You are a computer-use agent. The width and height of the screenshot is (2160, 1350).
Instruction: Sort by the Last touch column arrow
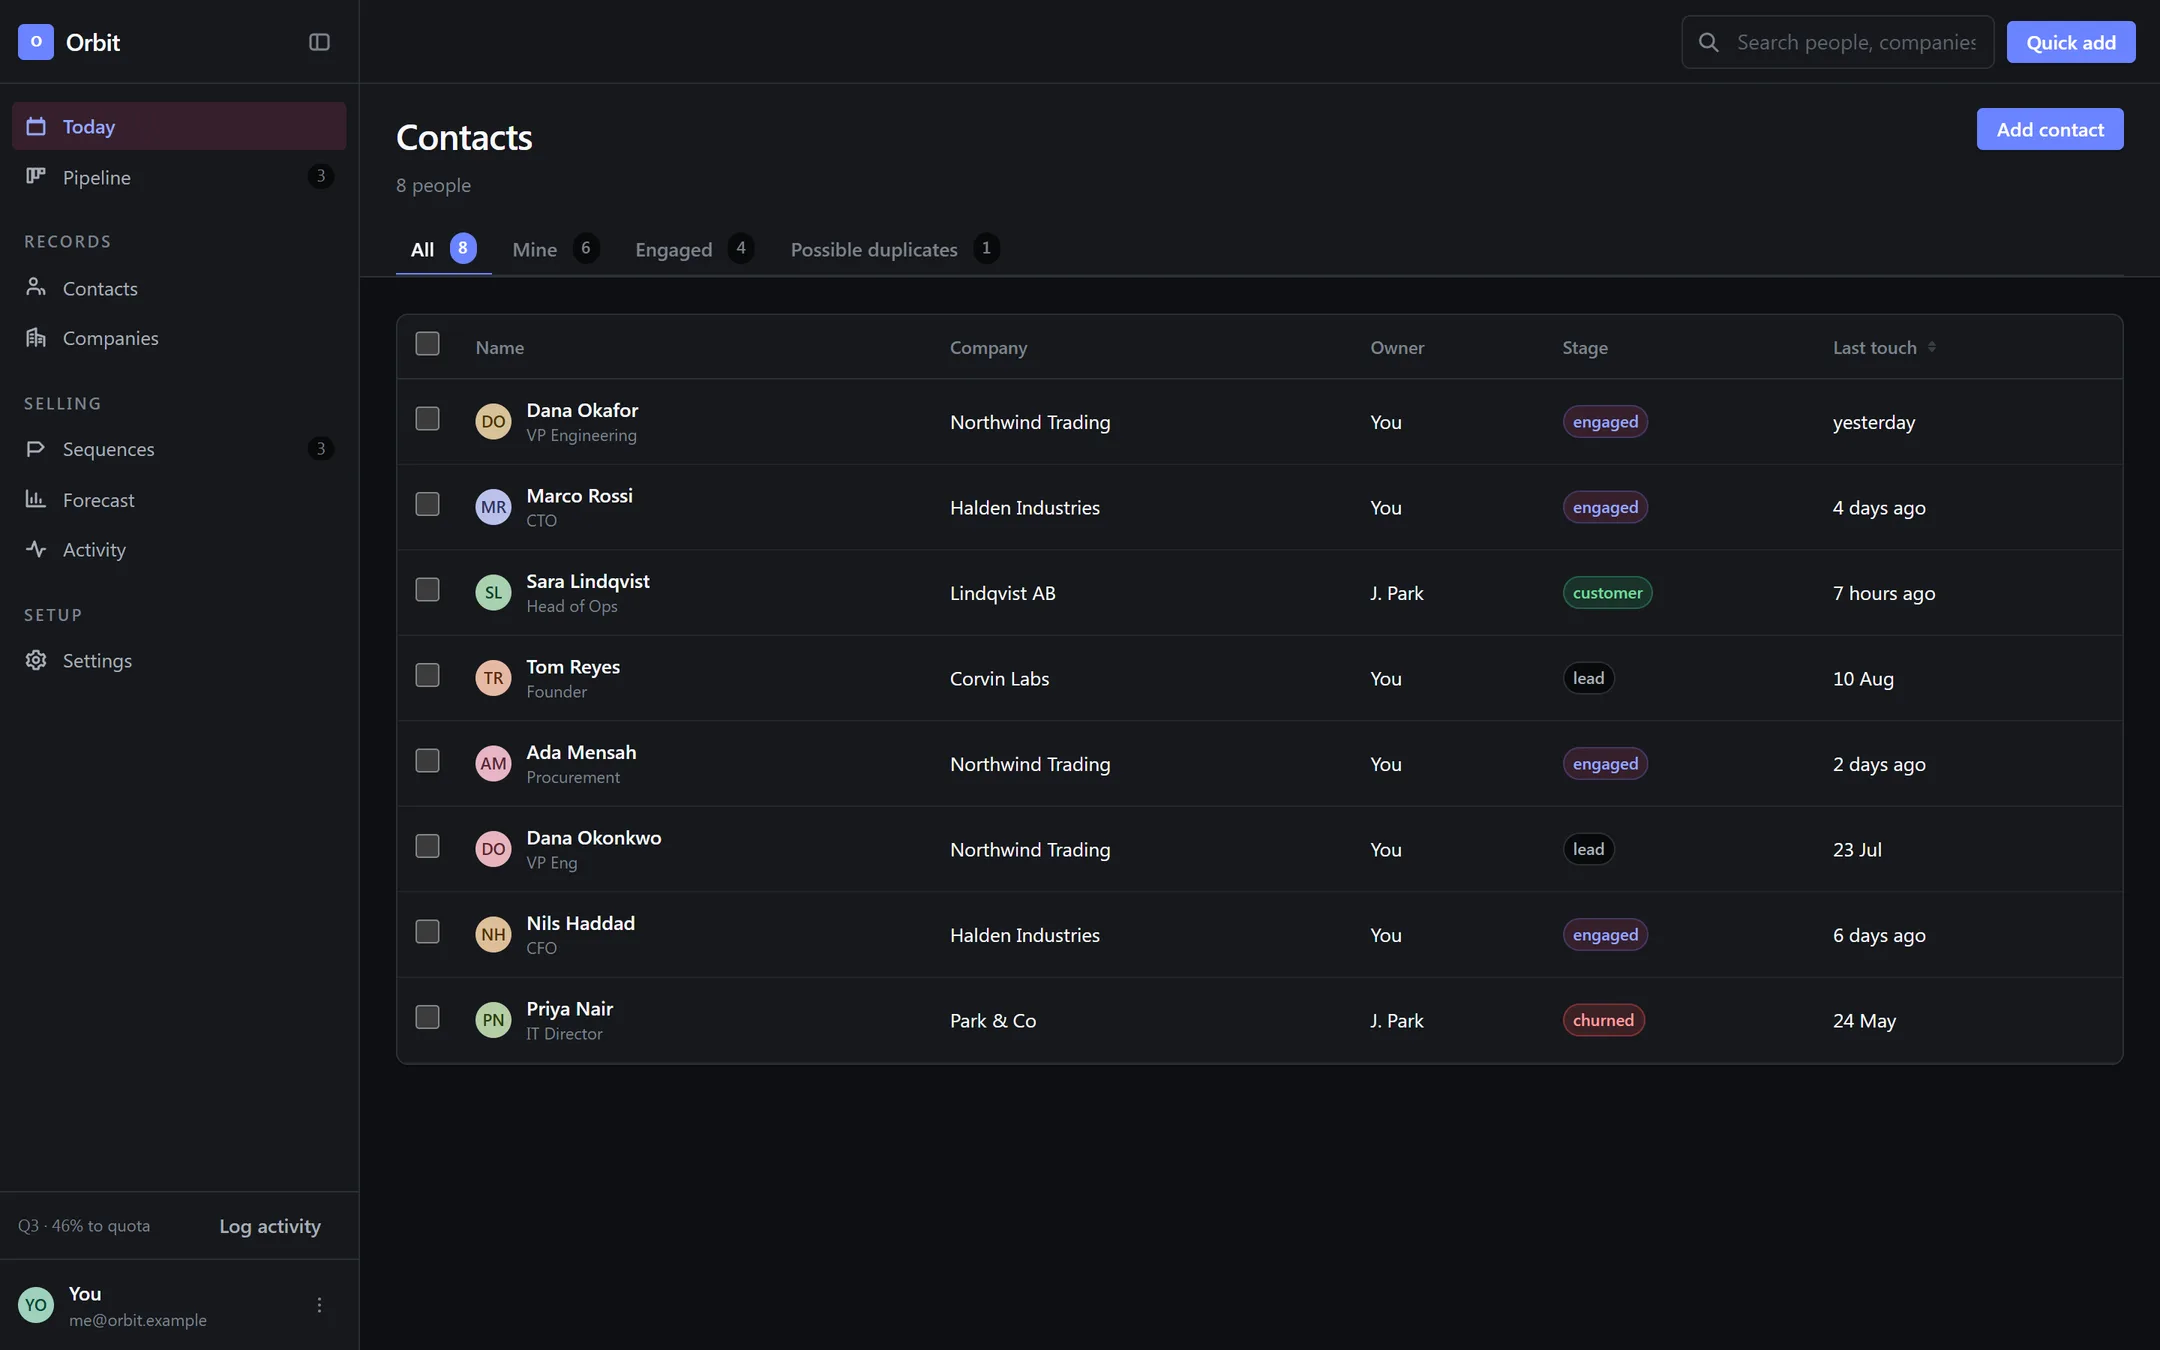[1932, 347]
